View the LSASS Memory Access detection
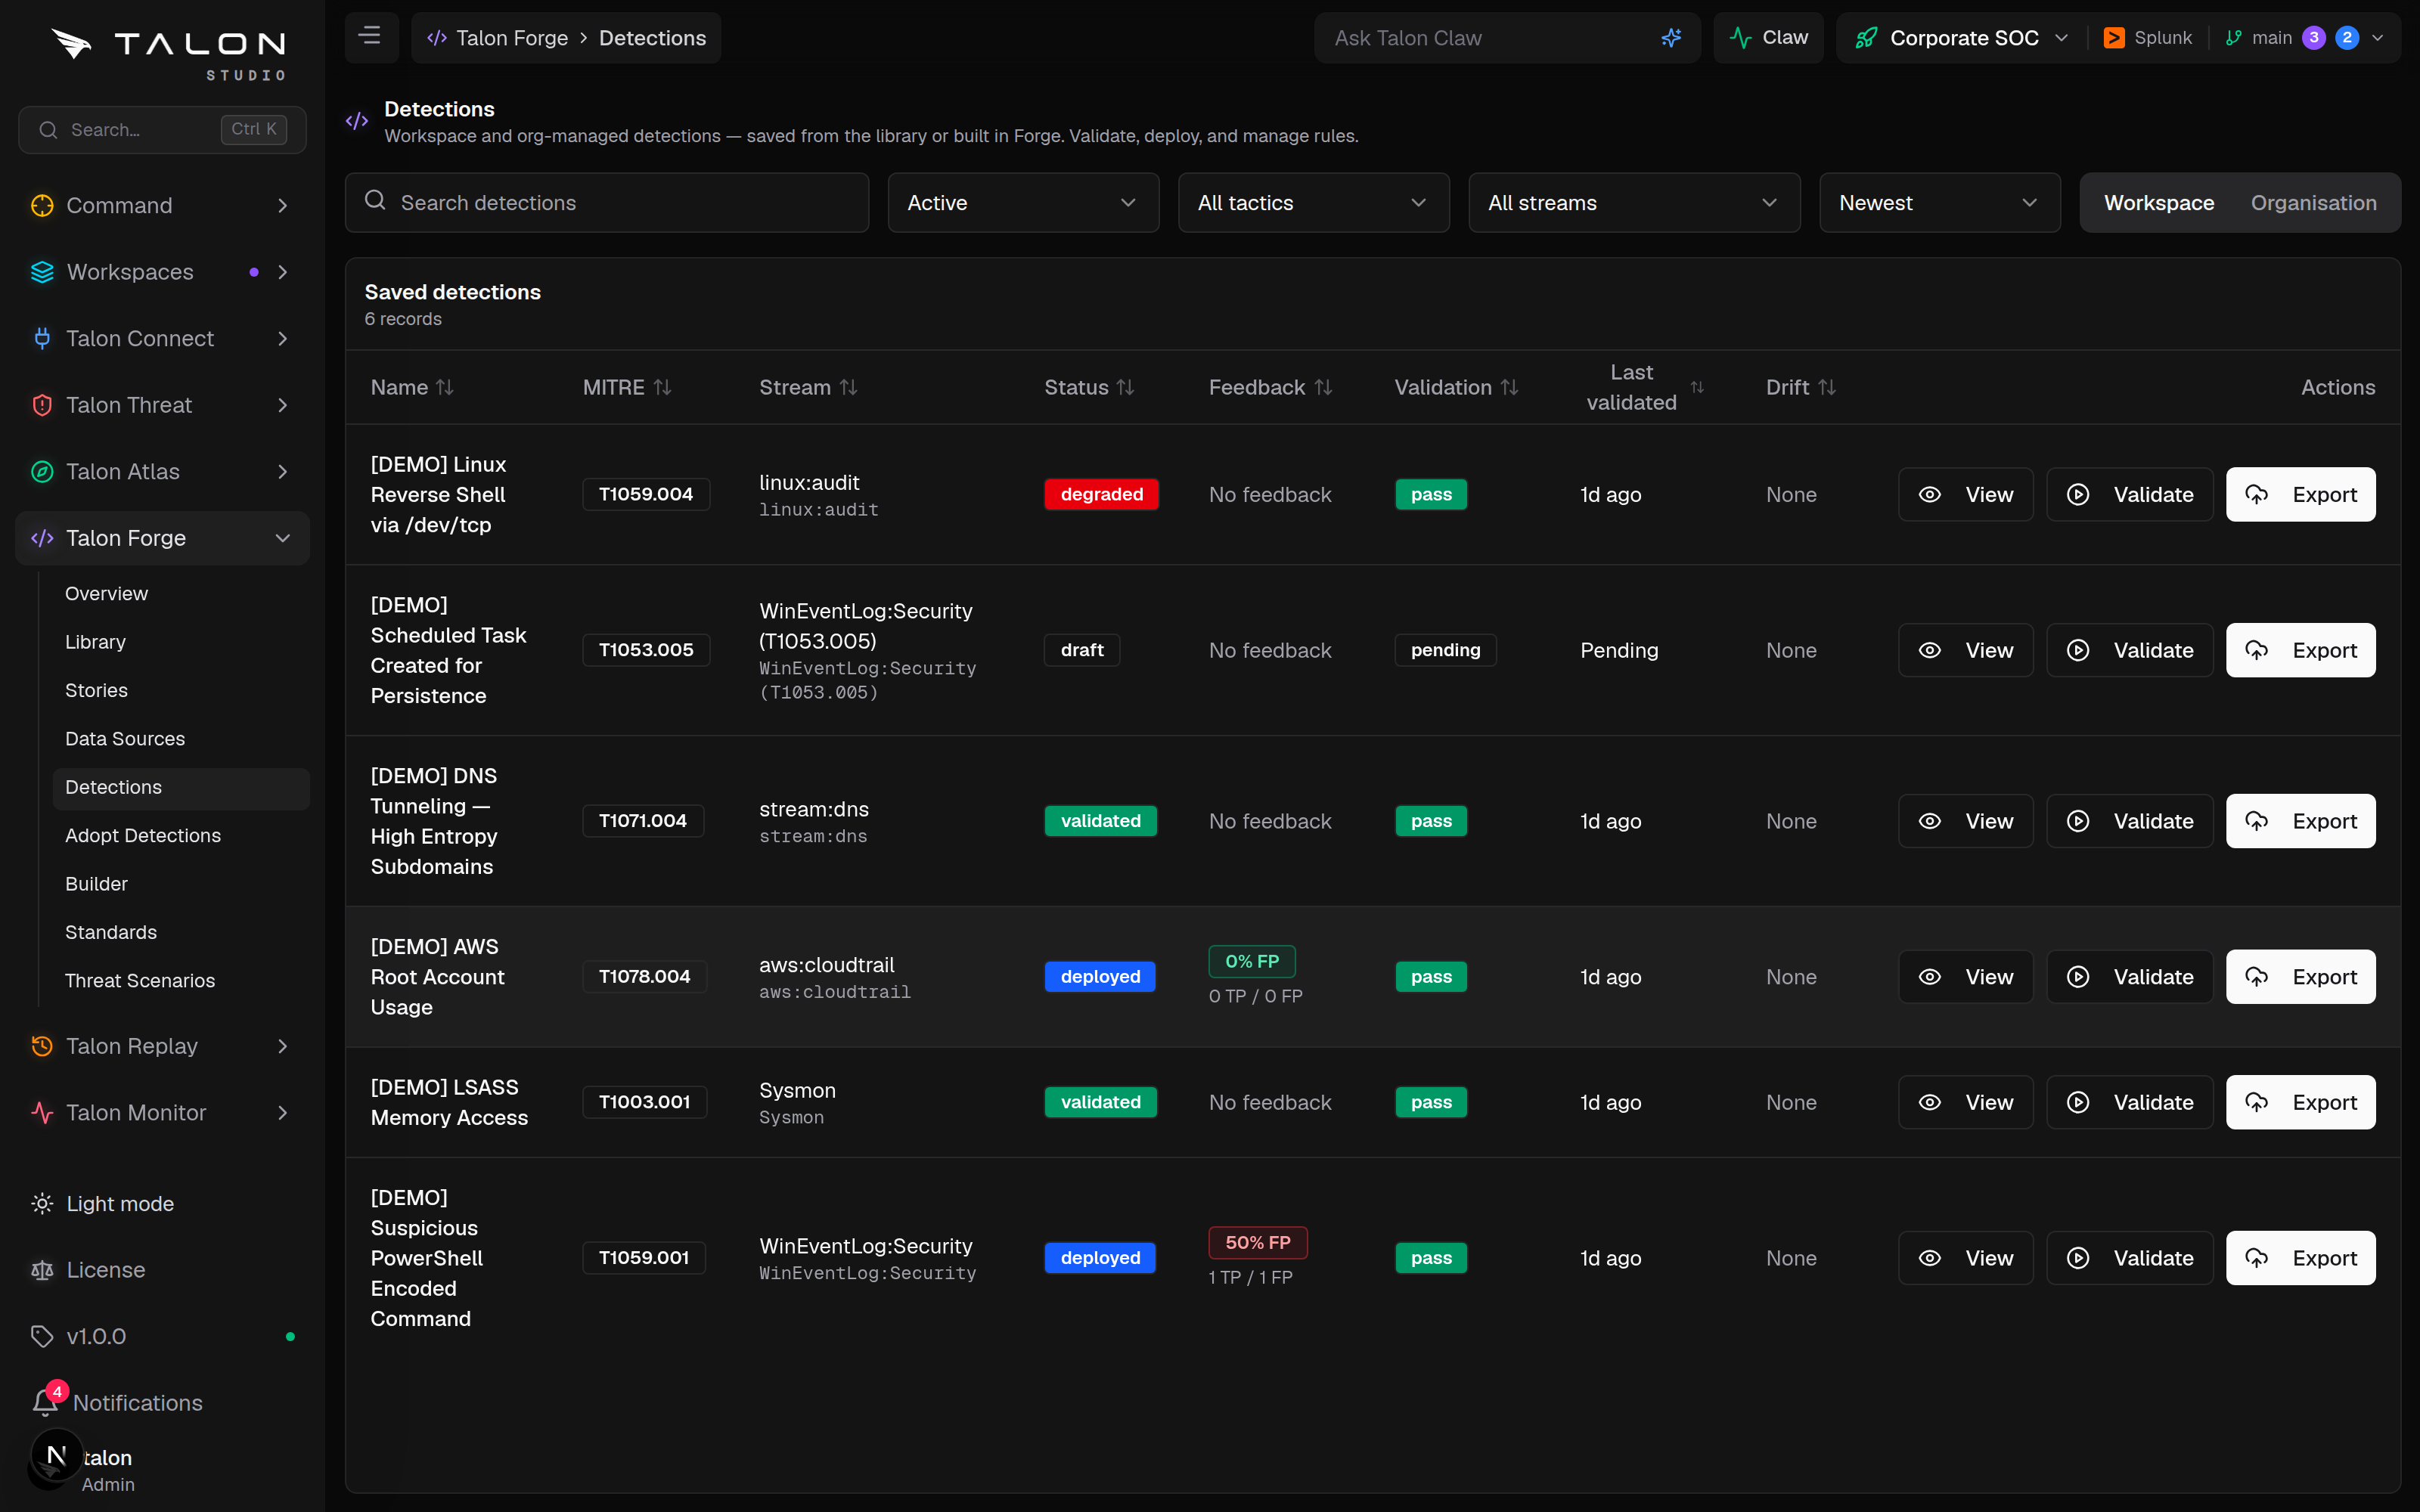This screenshot has width=2420, height=1512. pos(1965,1102)
